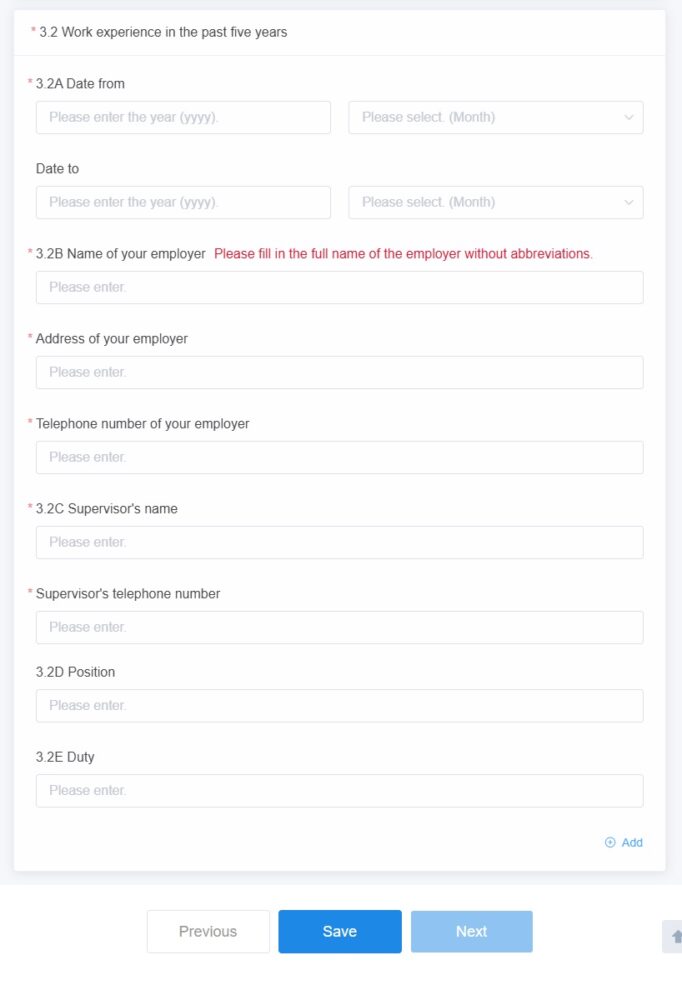Focus the Date to year field
Viewport: 682px width, 1000px height.
(x=183, y=202)
